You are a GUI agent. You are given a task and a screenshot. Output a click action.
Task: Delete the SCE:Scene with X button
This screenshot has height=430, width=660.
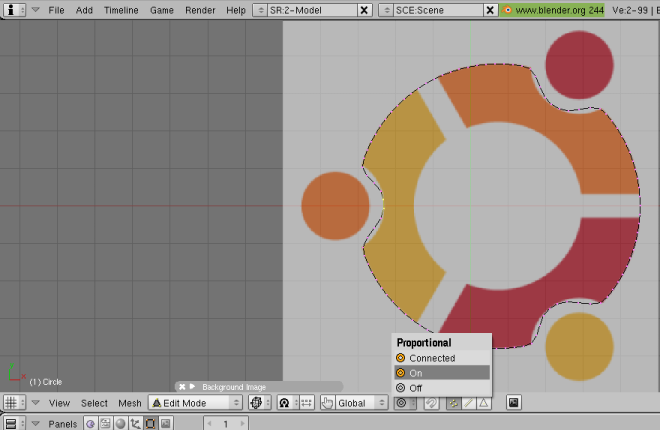490,10
